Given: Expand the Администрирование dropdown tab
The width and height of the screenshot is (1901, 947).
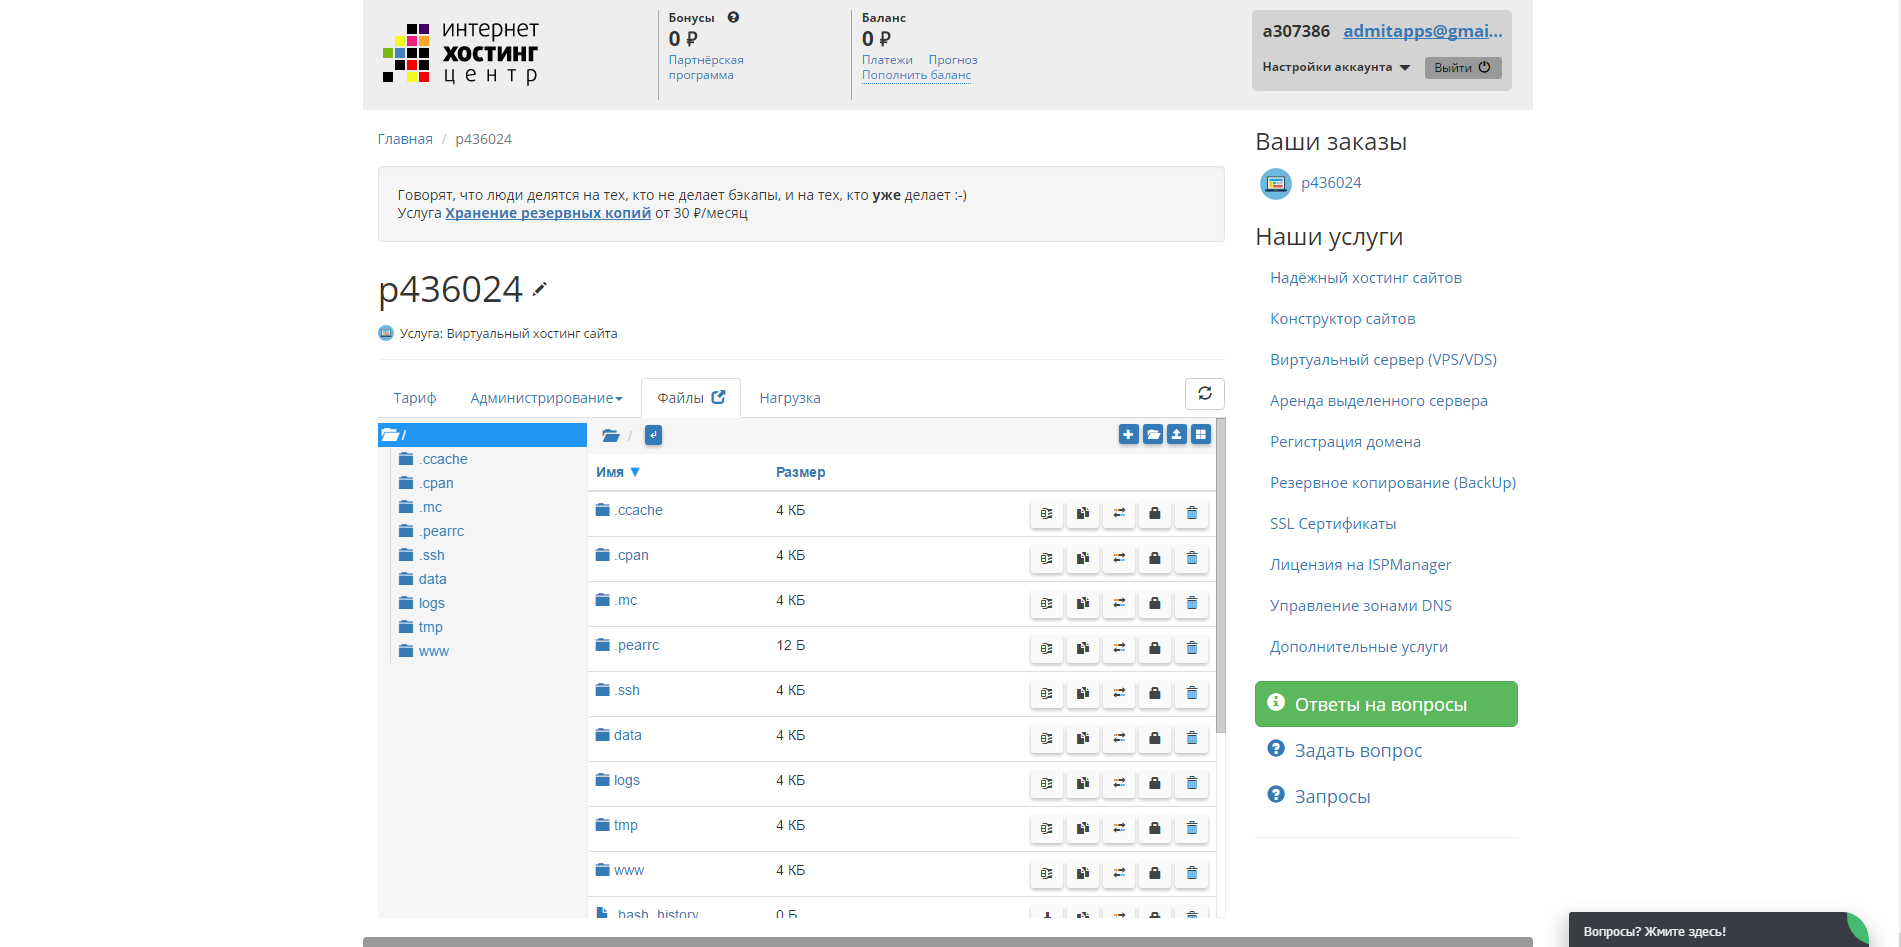Looking at the screenshot, I should tap(546, 398).
